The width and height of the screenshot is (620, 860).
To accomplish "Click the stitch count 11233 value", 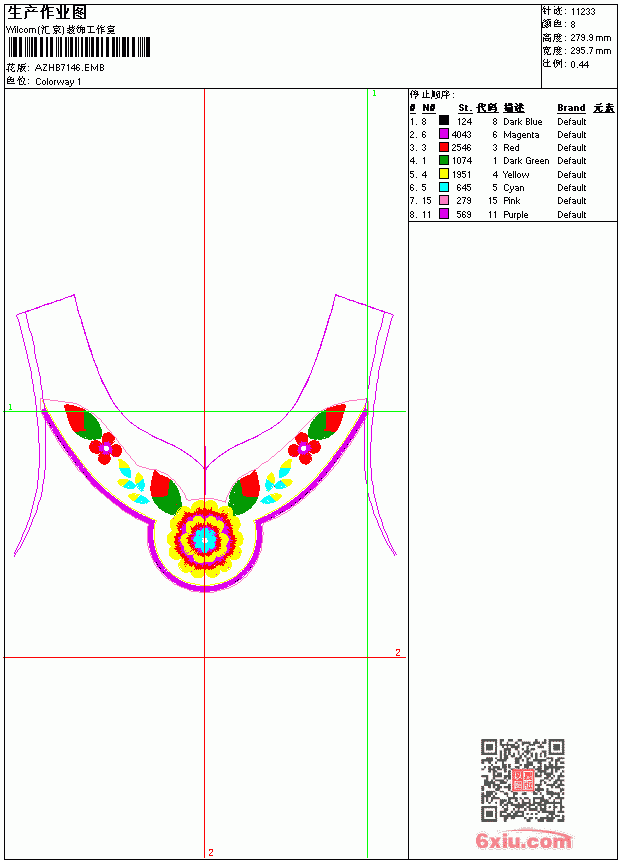I will (583, 12).
